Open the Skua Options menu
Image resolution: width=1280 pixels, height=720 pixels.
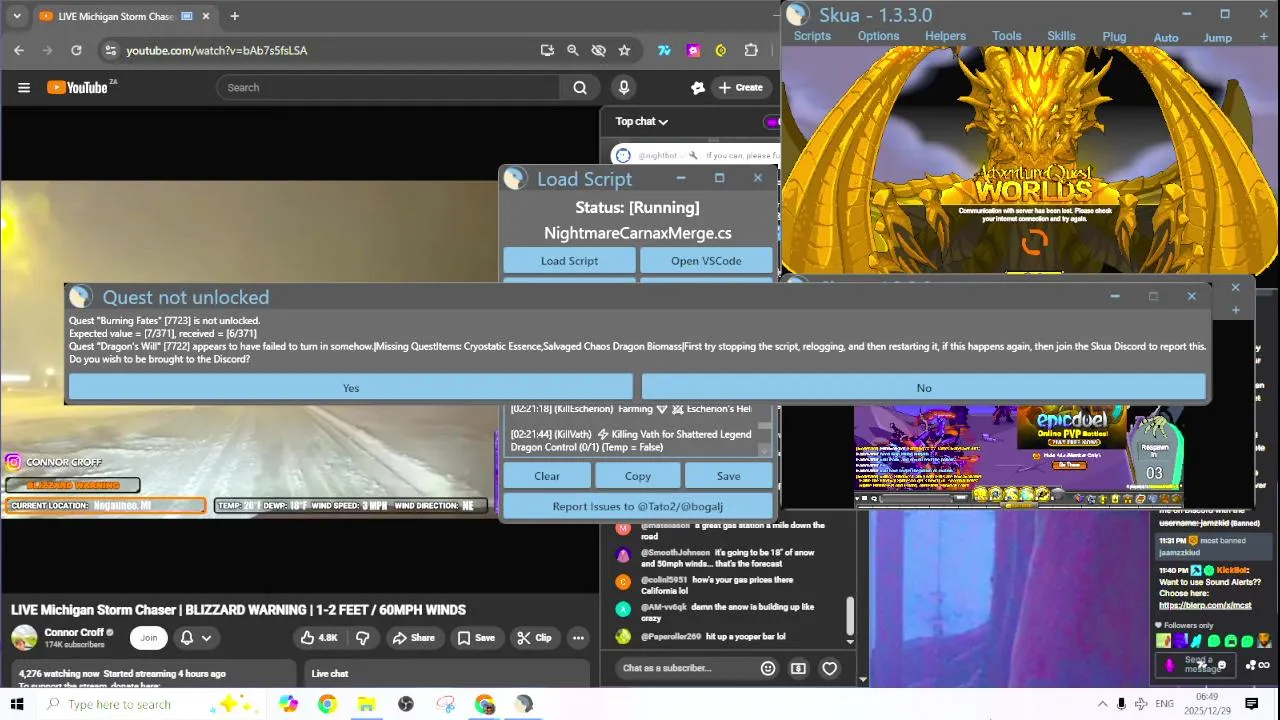tap(878, 36)
